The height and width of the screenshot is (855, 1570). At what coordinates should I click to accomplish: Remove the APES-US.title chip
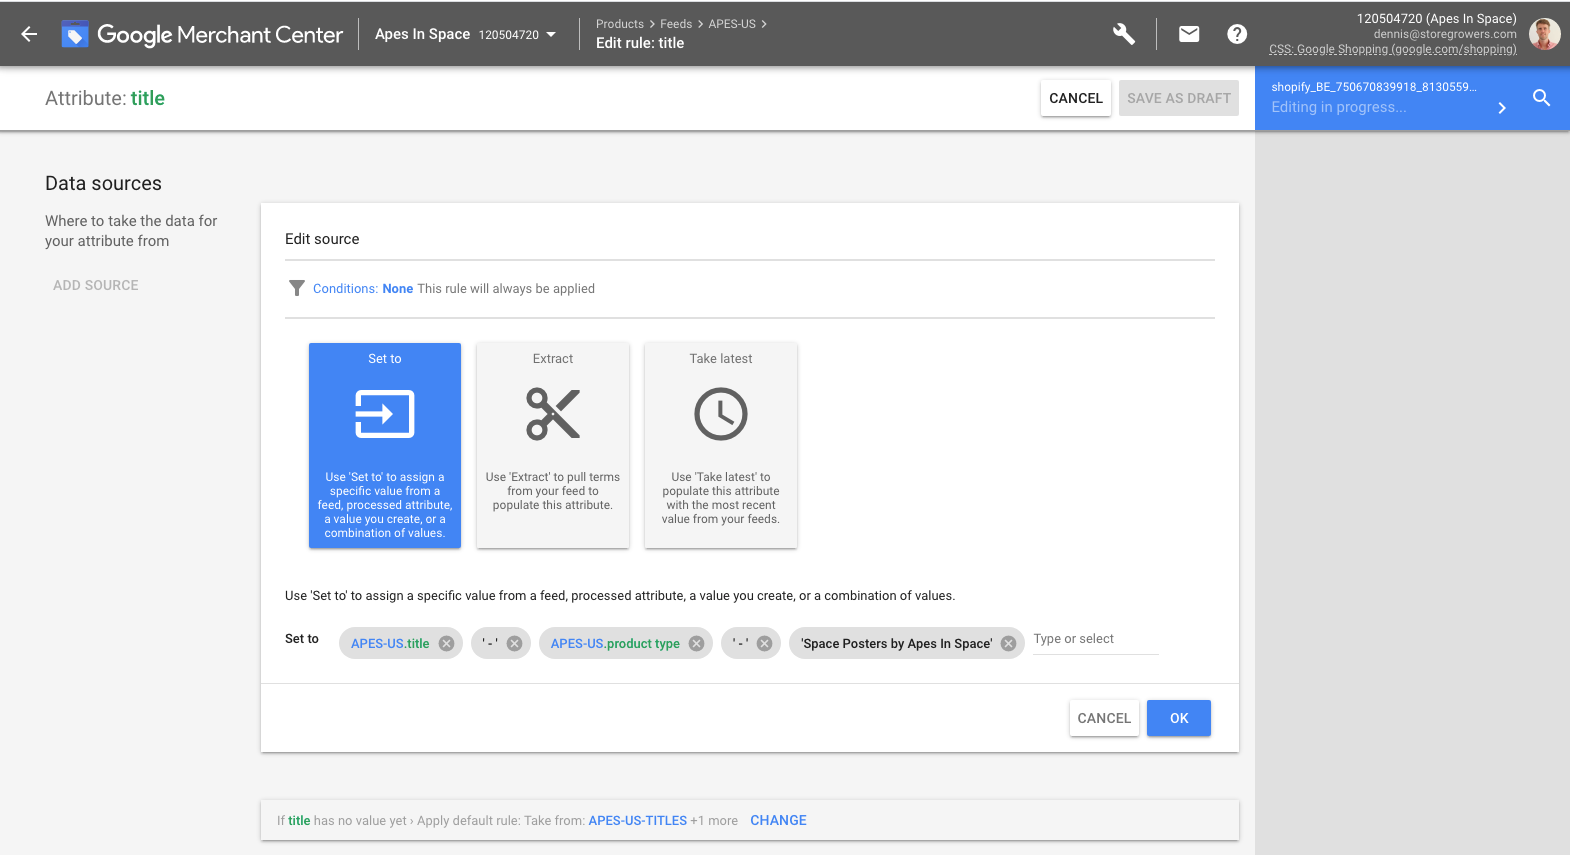446,643
